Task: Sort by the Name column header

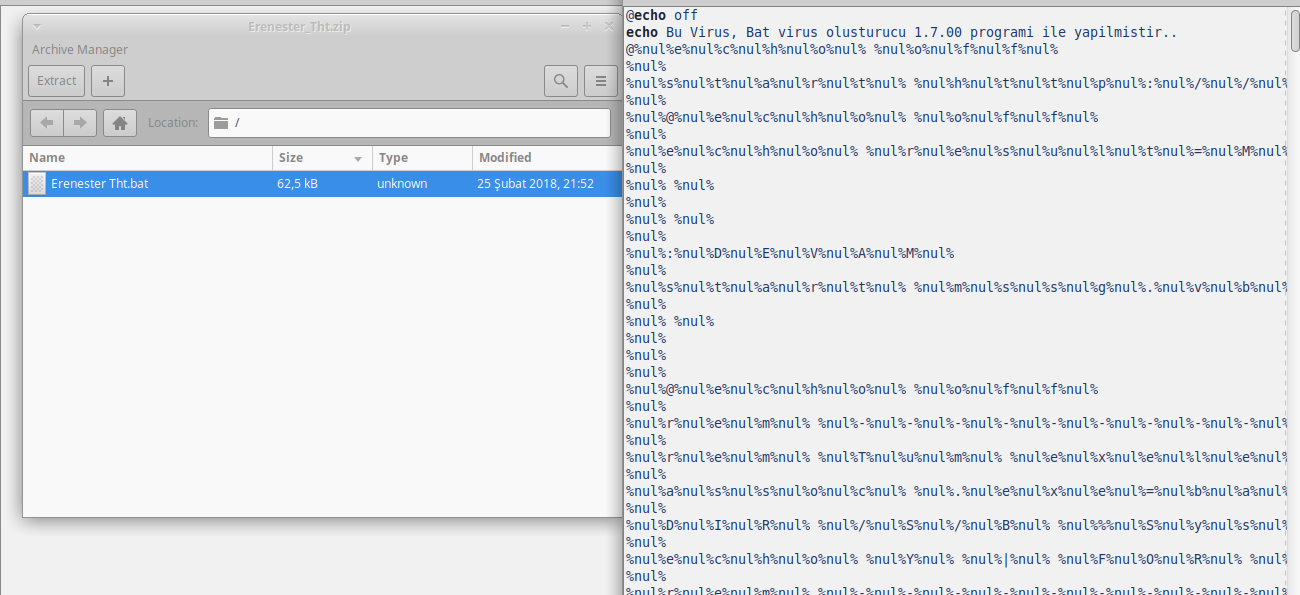Action: [x=147, y=158]
